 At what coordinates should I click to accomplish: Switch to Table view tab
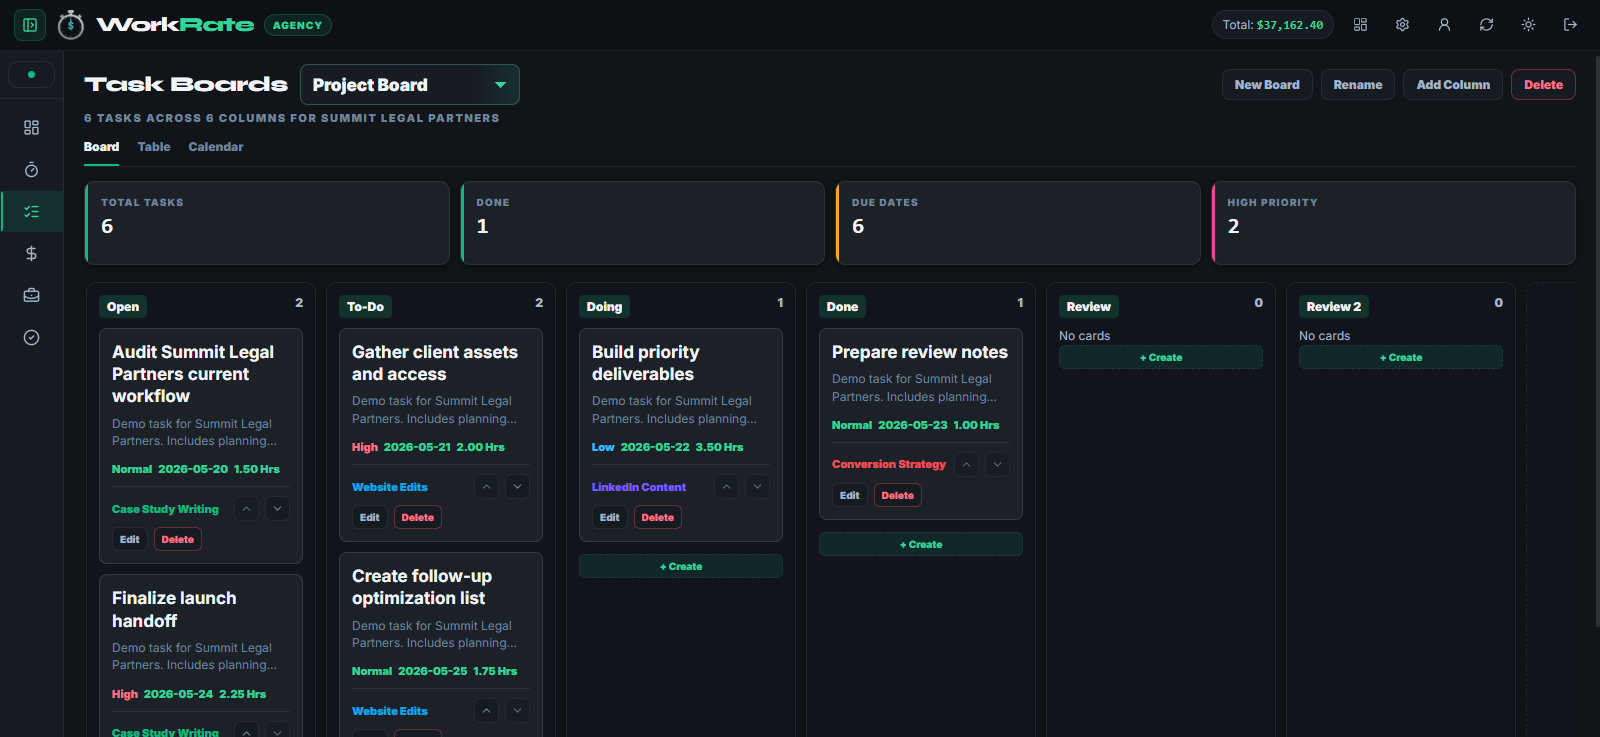pos(154,147)
